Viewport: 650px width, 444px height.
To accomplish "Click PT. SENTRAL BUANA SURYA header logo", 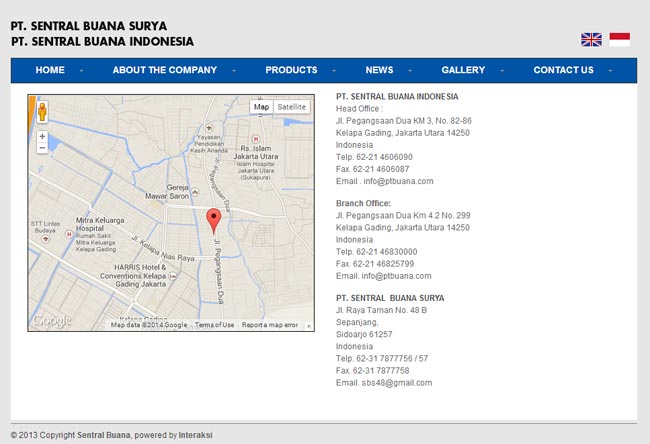I will click(x=89, y=26).
